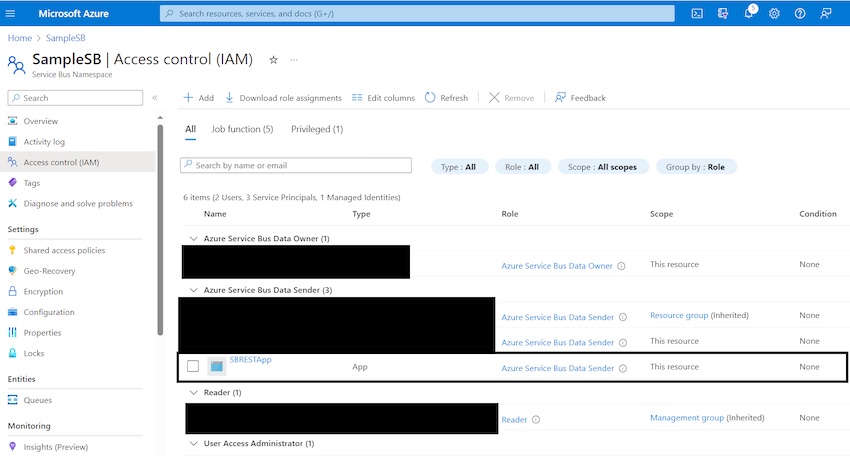Collapse the left menu with double chevron

coord(154,98)
